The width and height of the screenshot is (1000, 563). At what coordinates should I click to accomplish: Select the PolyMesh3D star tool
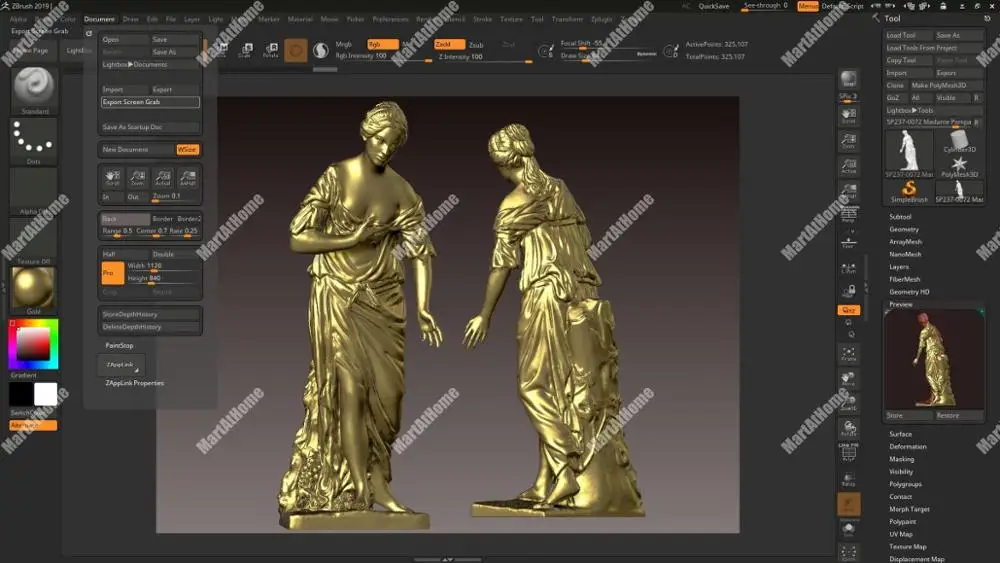(x=959, y=166)
